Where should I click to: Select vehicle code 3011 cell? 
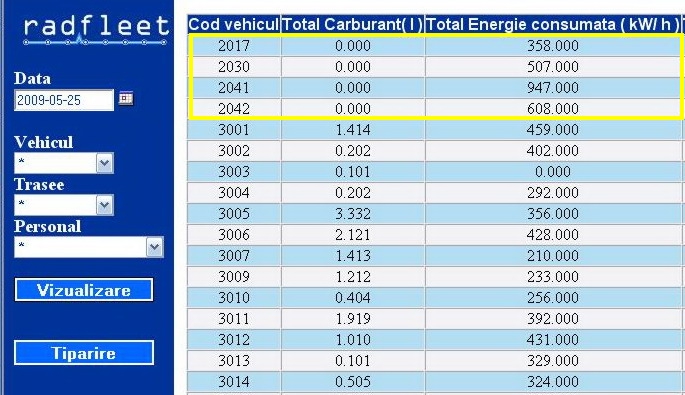[x=234, y=318]
